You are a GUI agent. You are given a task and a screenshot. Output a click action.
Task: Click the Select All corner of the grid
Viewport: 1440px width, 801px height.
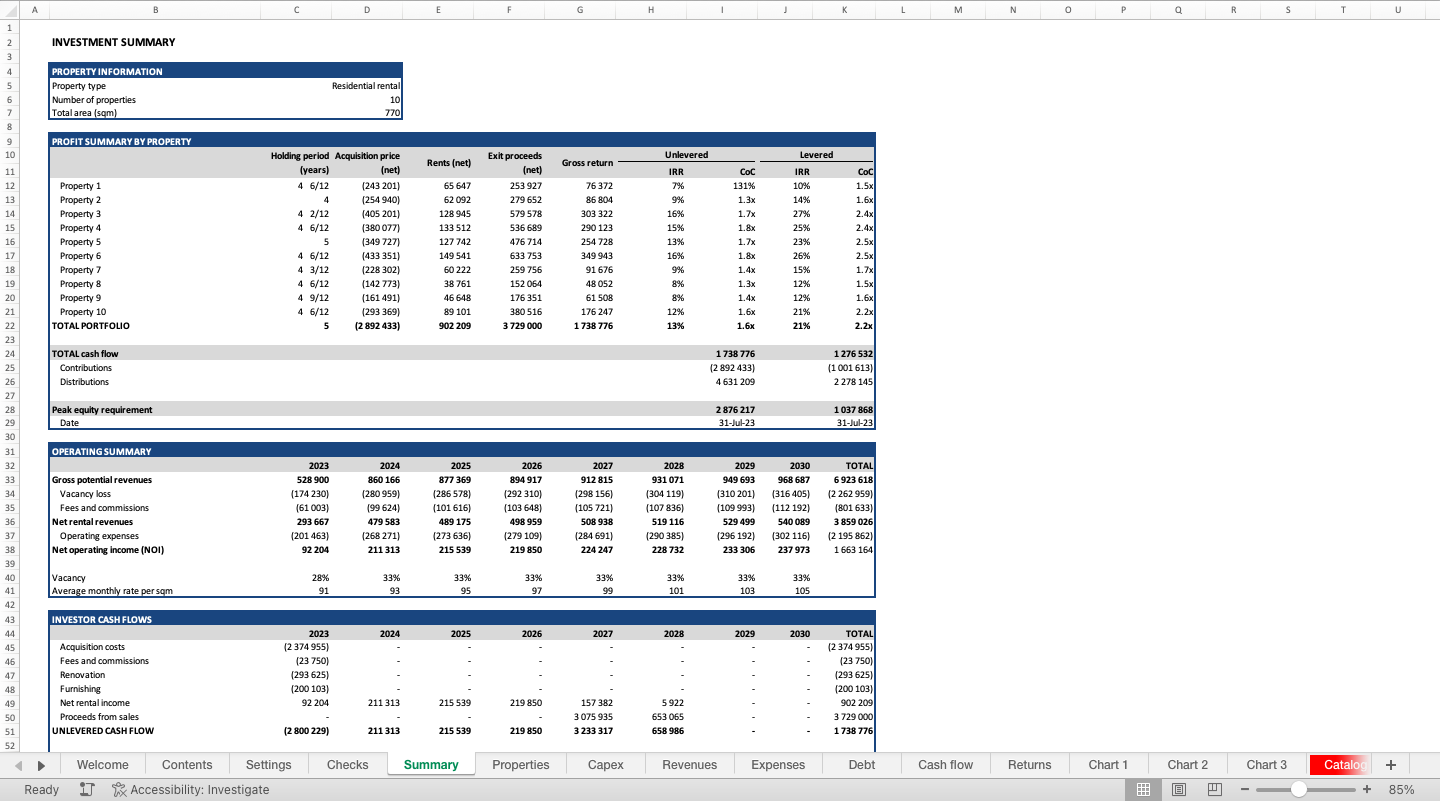coord(8,10)
